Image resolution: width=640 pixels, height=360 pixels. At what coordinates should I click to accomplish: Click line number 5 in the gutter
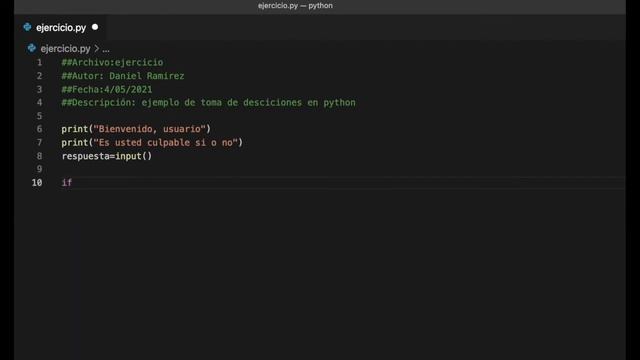pyautogui.click(x=39, y=116)
